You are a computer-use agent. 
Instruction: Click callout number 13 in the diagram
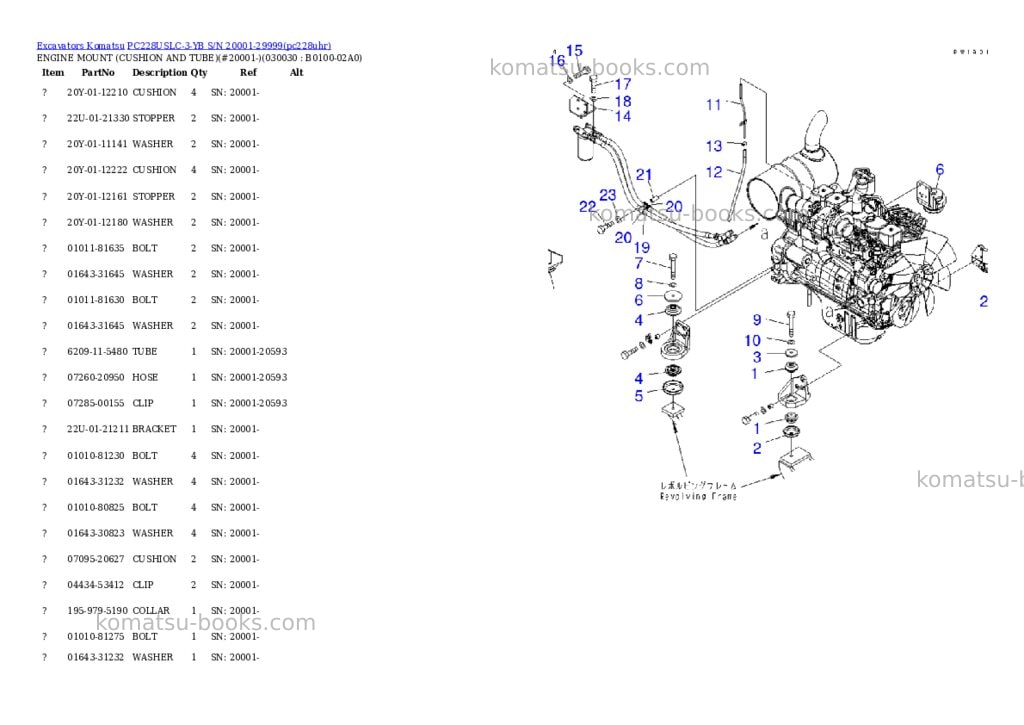click(714, 146)
